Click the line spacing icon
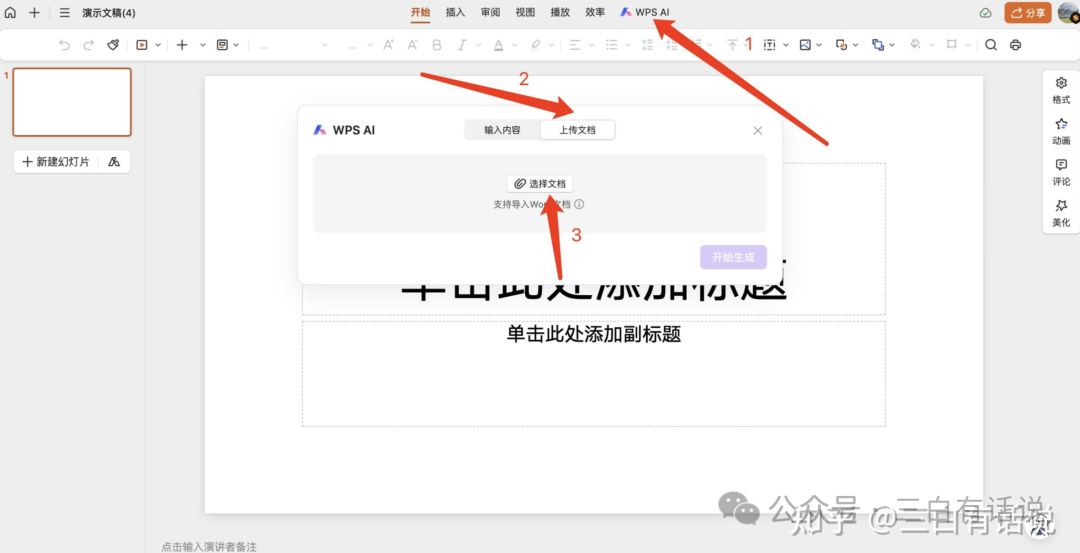 (647, 45)
